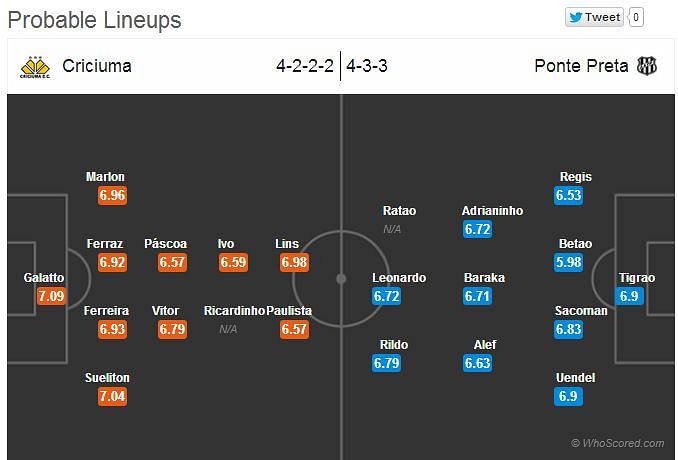The height and width of the screenshot is (460, 678).
Task: Open player Uendel's name link
Action: (576, 378)
